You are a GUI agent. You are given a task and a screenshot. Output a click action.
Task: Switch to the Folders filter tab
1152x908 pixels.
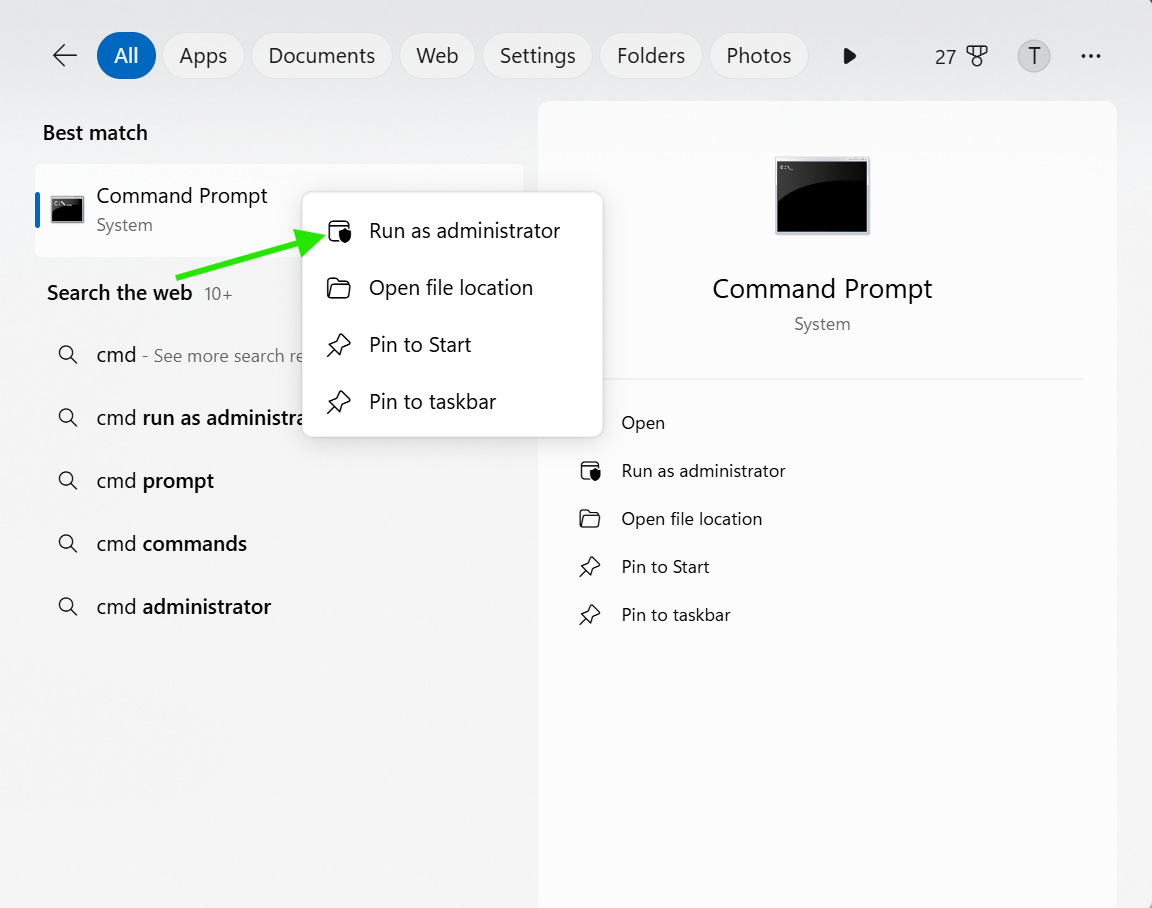[x=651, y=56]
